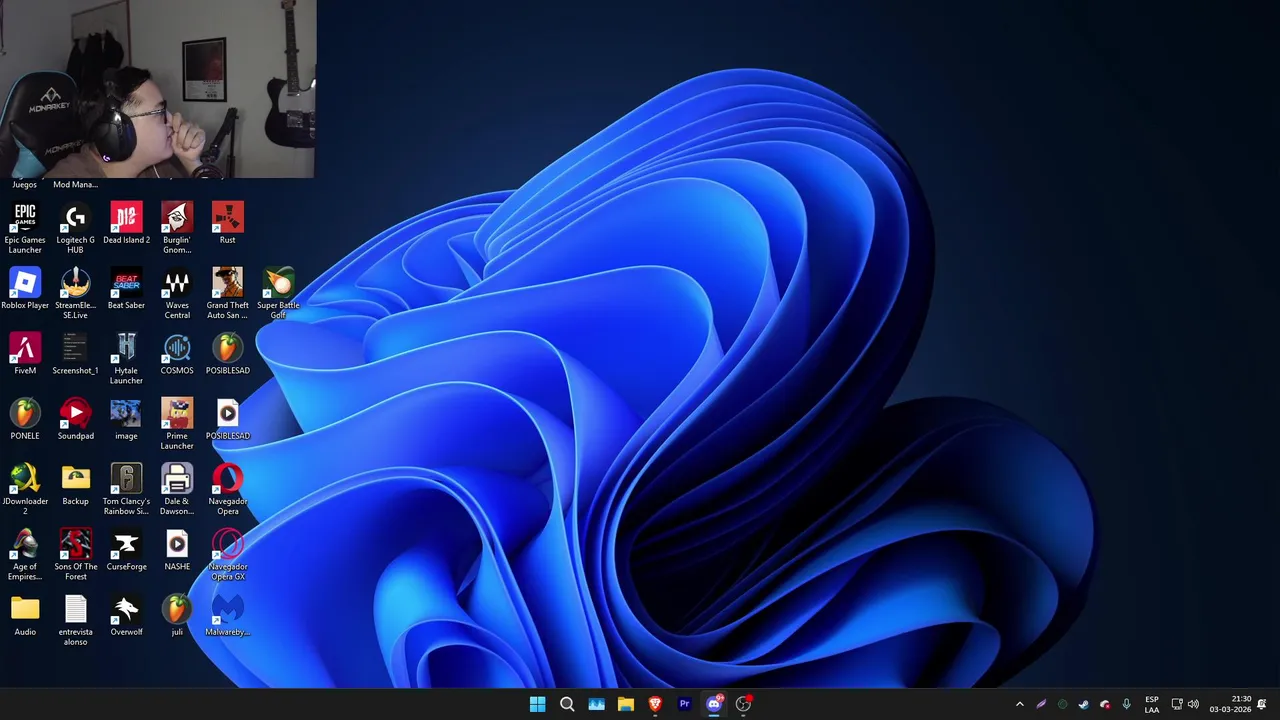Open Brave browser from the taskbar
Viewport: 1280px width, 720px height.
[x=655, y=704]
